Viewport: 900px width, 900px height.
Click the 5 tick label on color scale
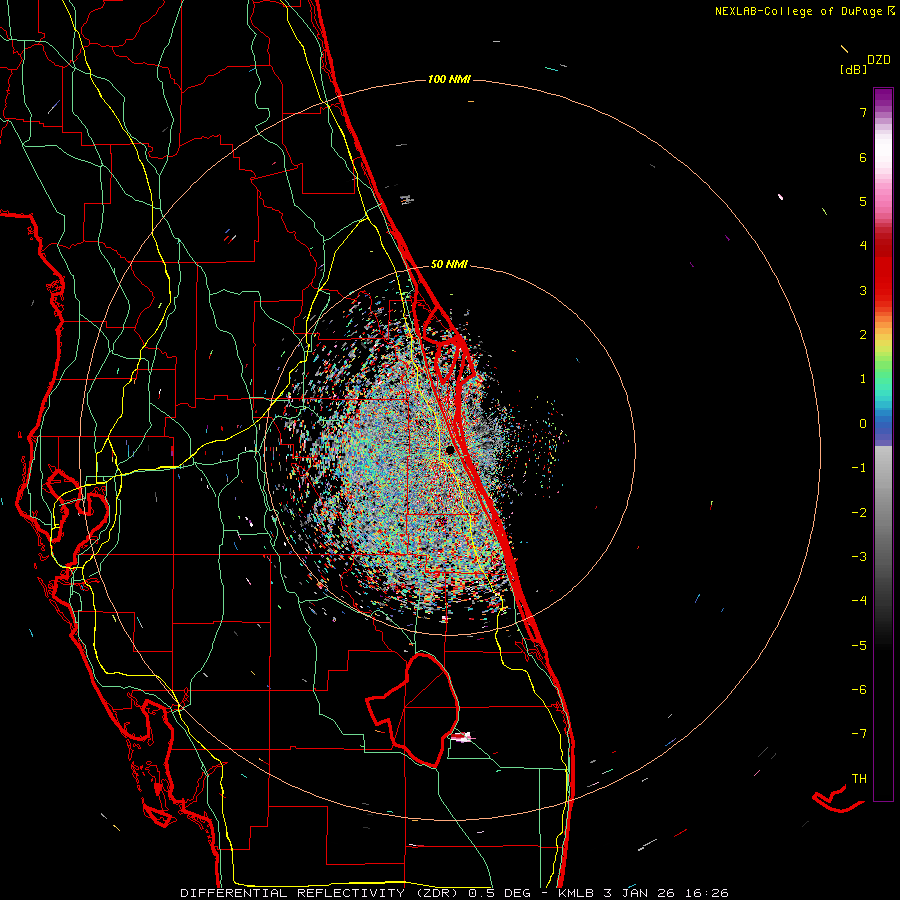(863, 201)
